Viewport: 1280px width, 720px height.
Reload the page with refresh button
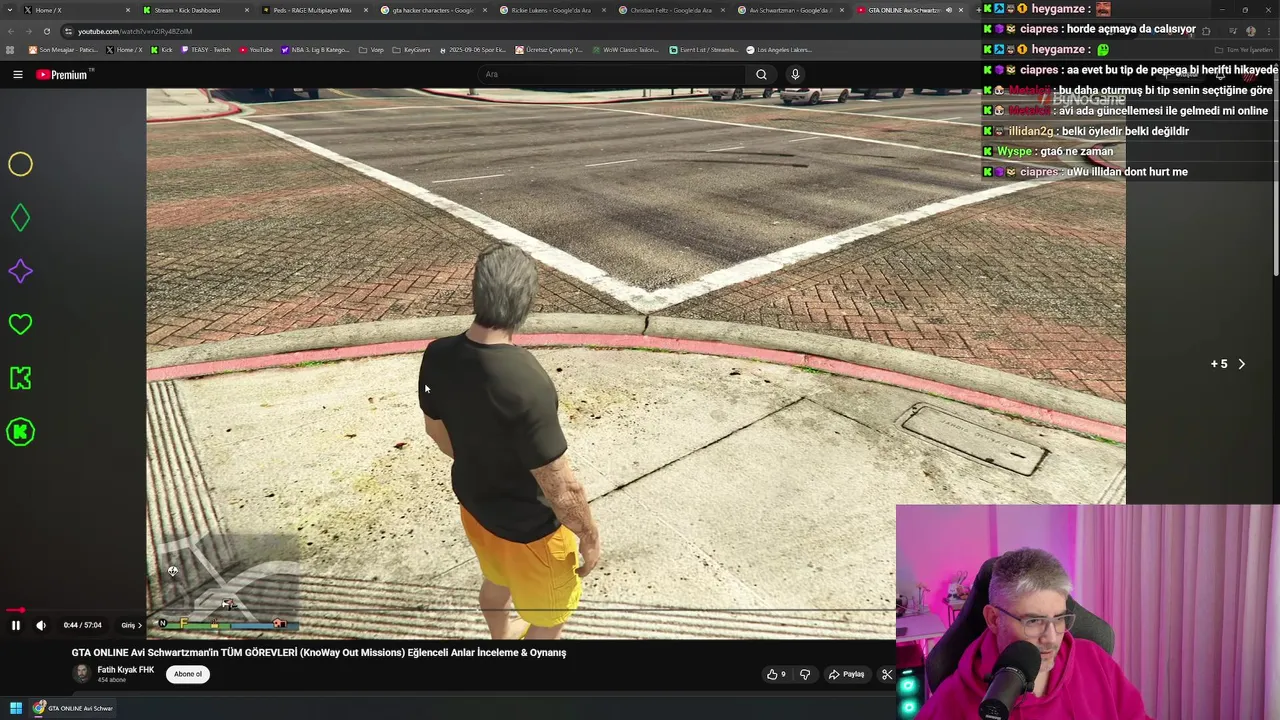(x=46, y=31)
